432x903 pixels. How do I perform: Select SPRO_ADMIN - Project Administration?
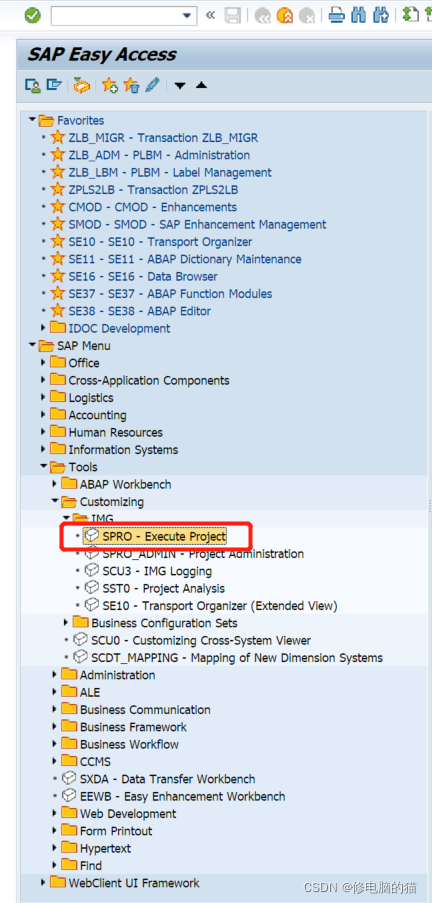coord(203,554)
